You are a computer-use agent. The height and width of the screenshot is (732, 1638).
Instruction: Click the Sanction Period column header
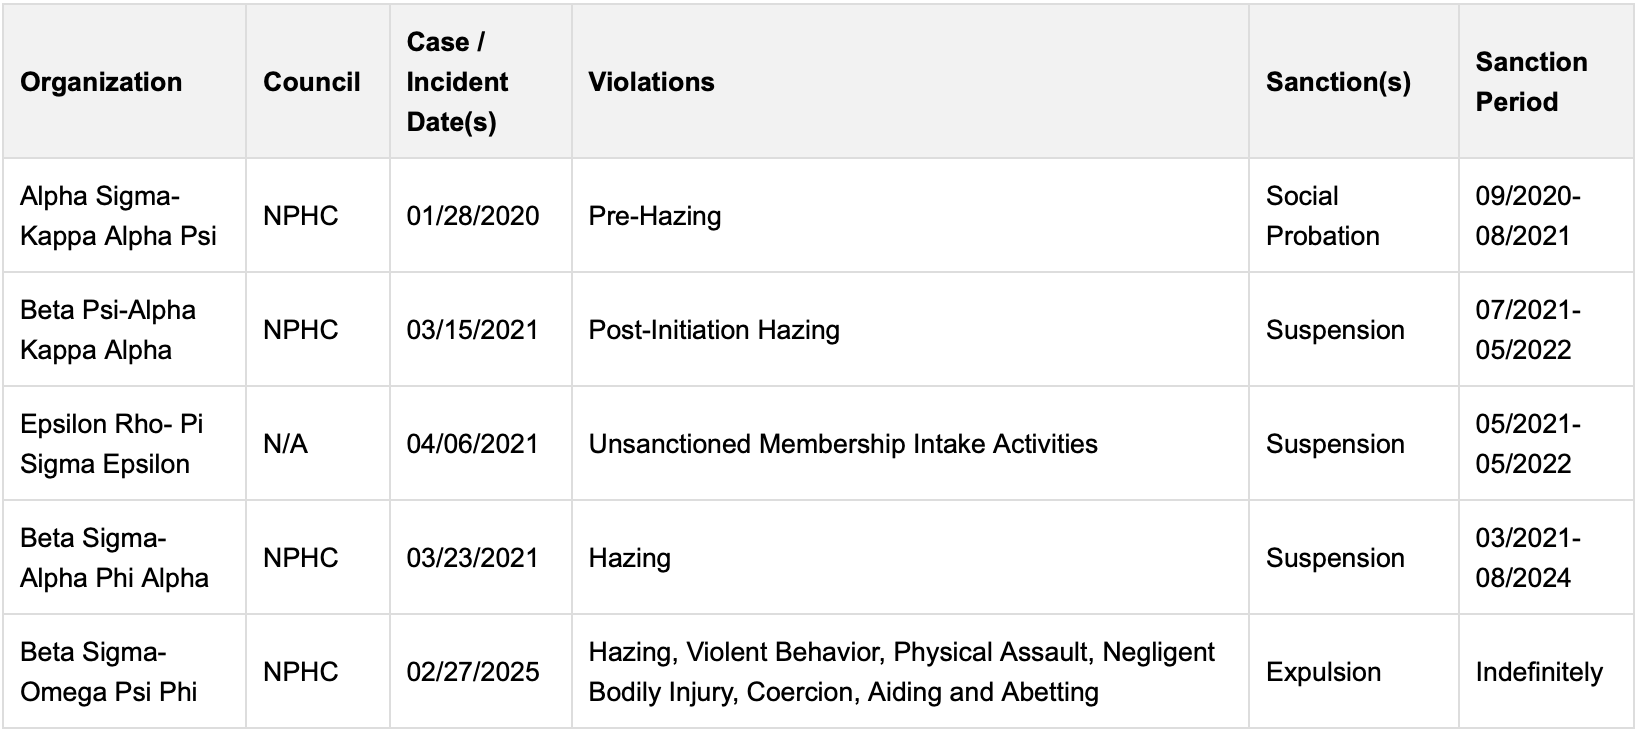(x=1531, y=82)
